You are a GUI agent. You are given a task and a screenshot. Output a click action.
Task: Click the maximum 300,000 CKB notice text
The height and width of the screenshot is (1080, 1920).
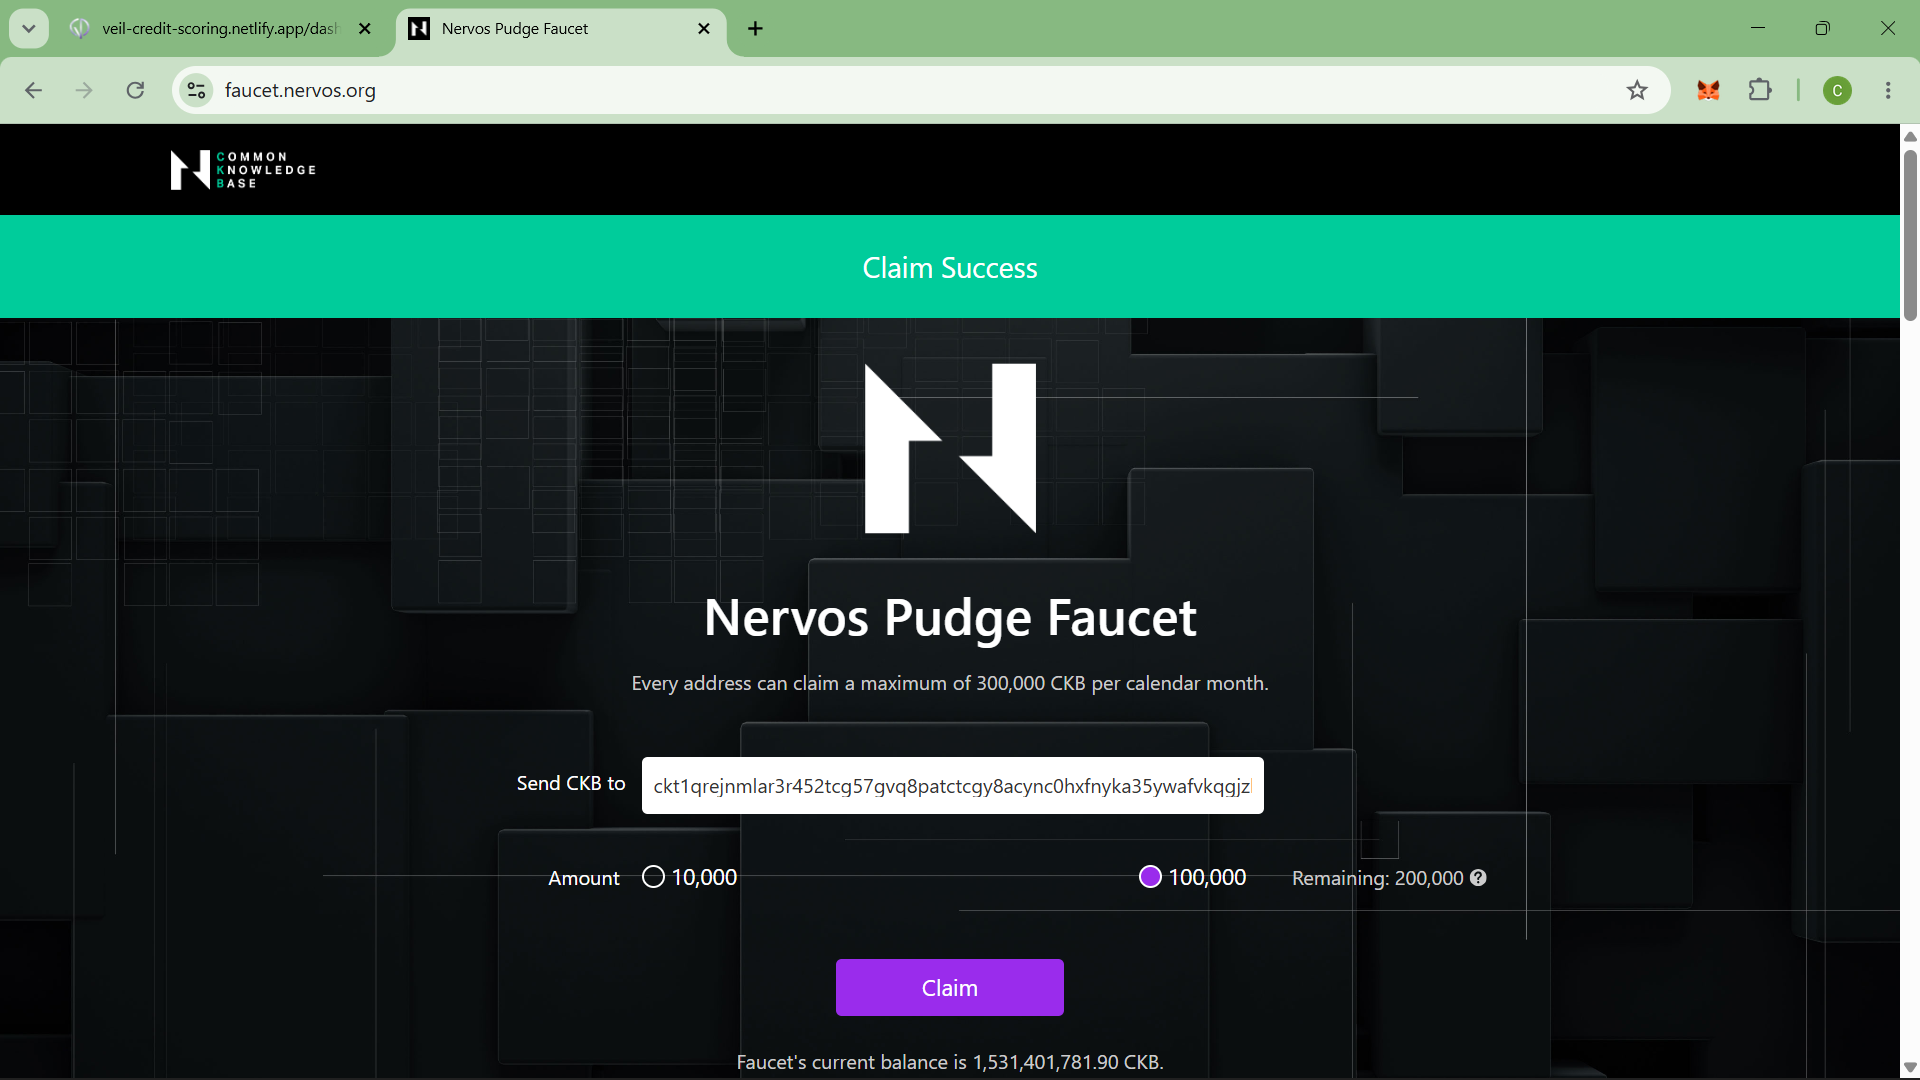(x=949, y=683)
